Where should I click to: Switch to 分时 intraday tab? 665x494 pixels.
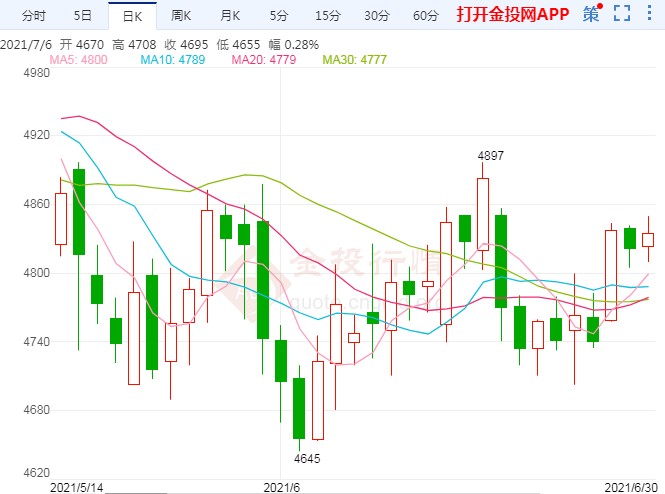[33, 15]
